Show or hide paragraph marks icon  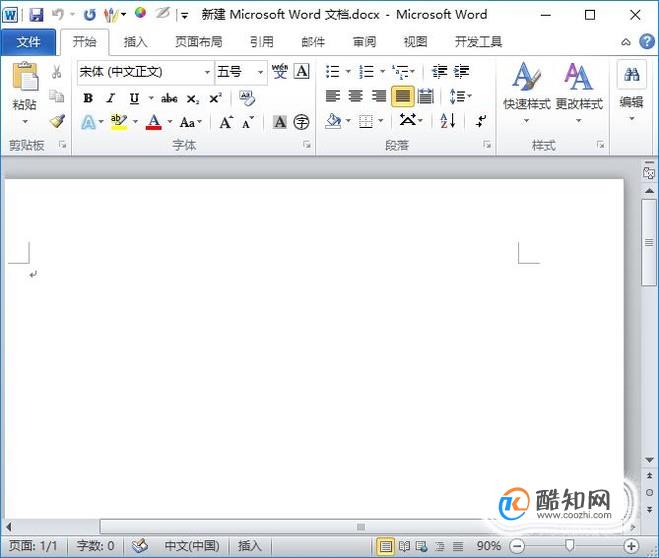480,121
